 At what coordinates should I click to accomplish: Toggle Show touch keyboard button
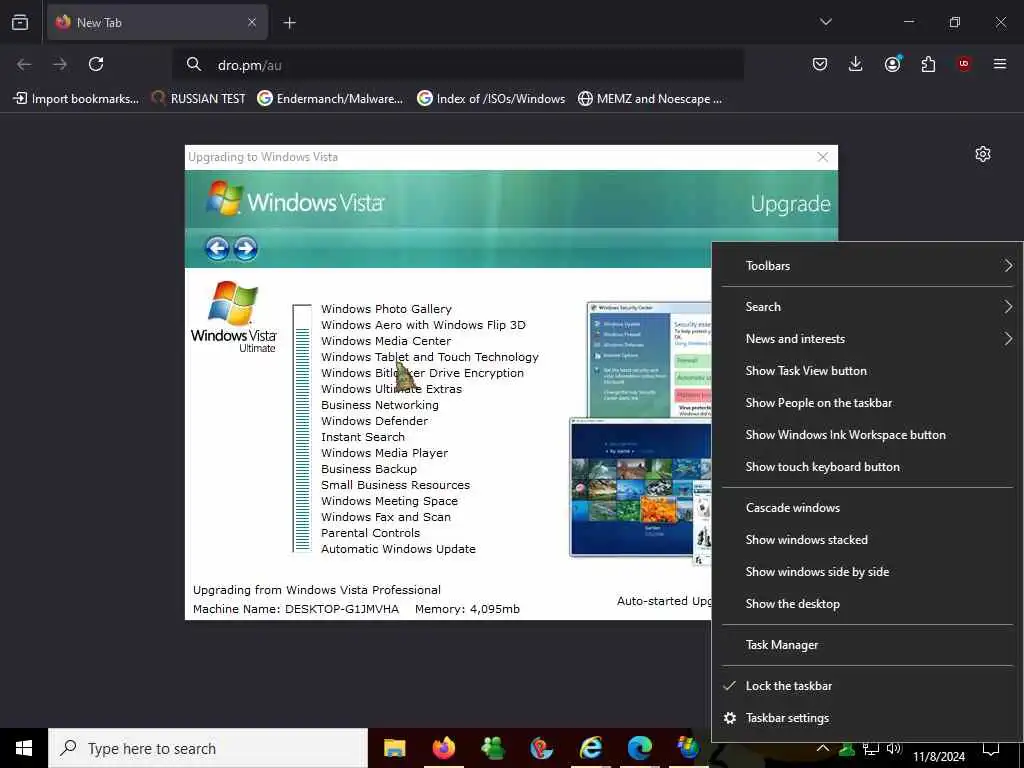click(867, 467)
